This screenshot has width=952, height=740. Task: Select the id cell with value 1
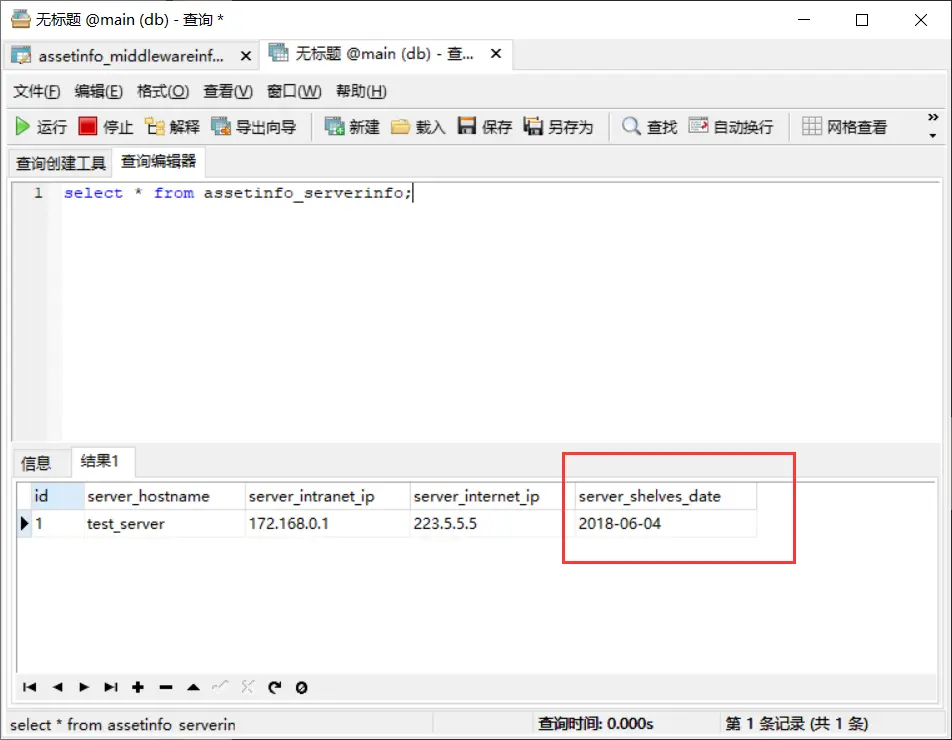click(58, 523)
